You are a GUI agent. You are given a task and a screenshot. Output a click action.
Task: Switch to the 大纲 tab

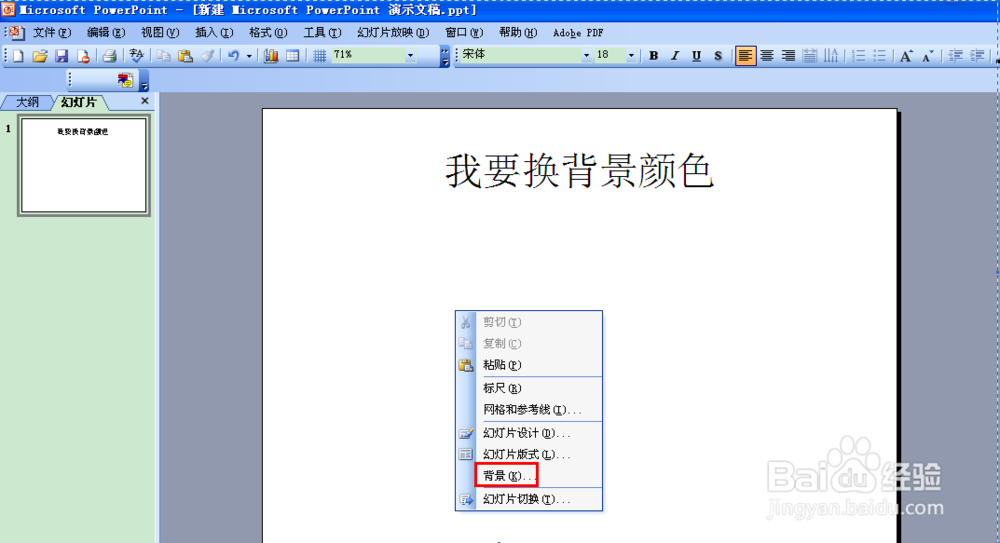pos(27,102)
